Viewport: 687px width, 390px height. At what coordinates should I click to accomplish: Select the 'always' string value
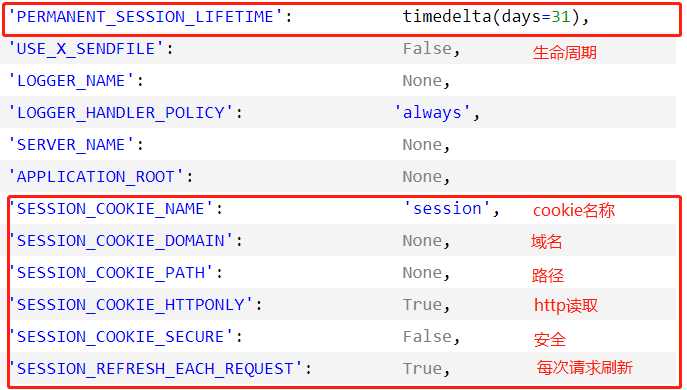pyautogui.click(x=432, y=113)
